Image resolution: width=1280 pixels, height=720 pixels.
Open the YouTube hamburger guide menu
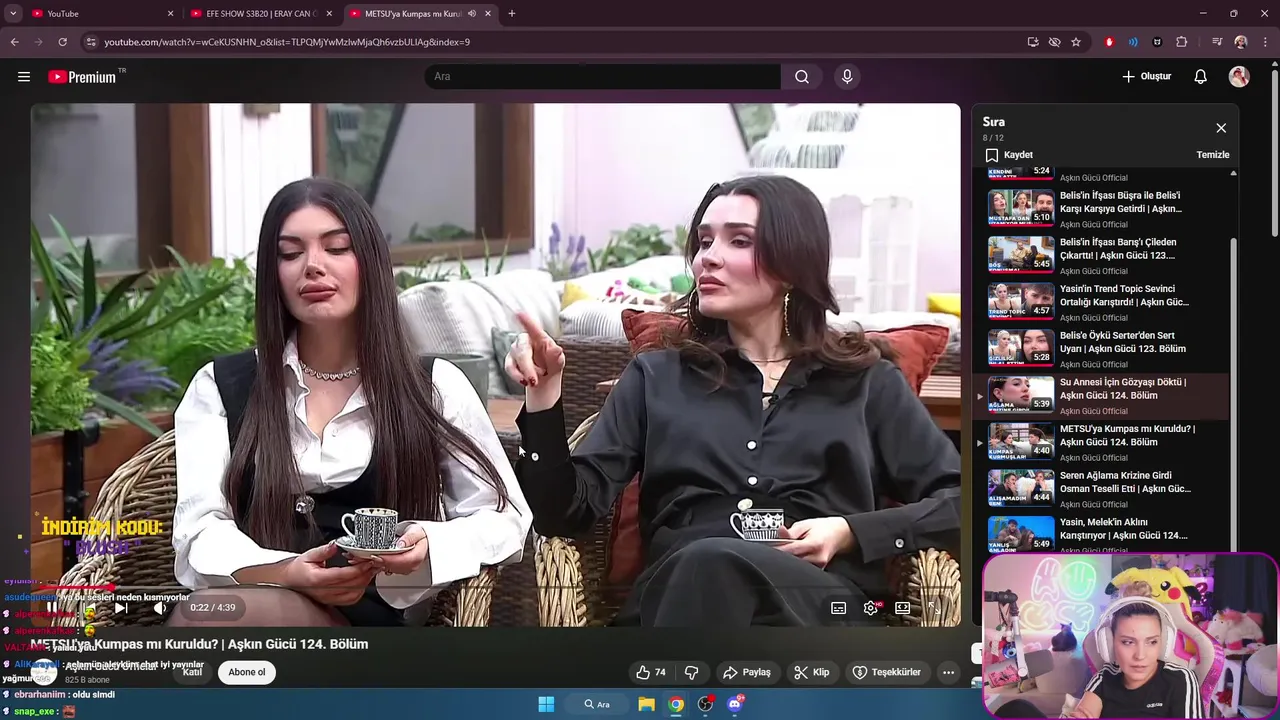(x=24, y=77)
